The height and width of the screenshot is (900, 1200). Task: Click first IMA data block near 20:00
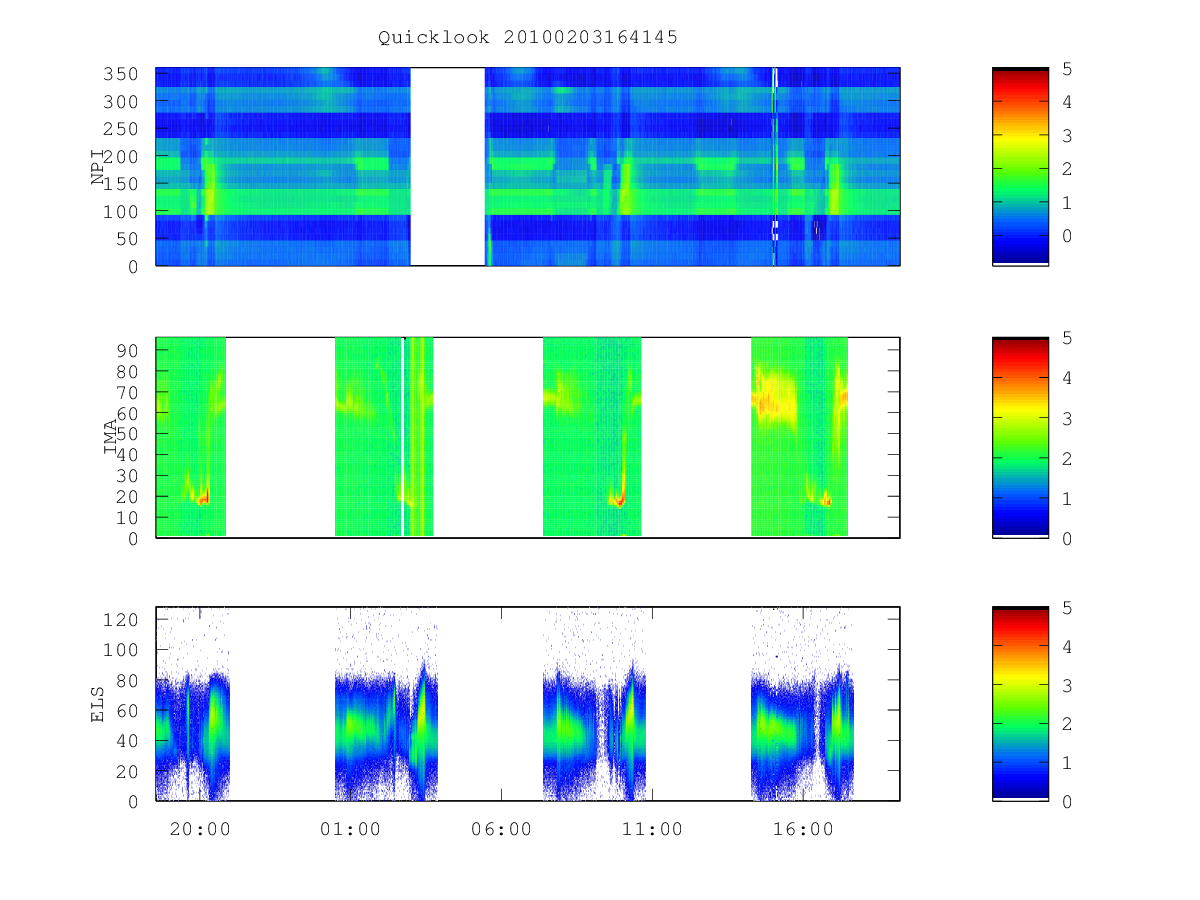pyautogui.click(x=191, y=437)
